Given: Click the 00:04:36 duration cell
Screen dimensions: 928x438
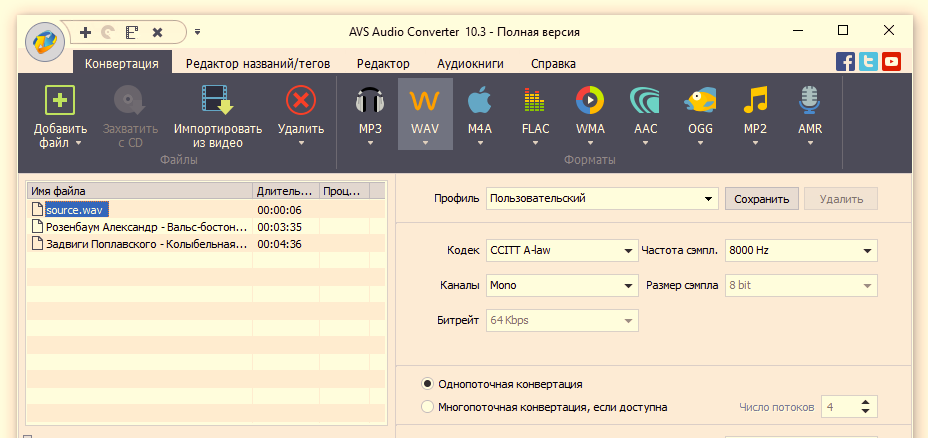Looking at the screenshot, I should pyautogui.click(x=280, y=244).
